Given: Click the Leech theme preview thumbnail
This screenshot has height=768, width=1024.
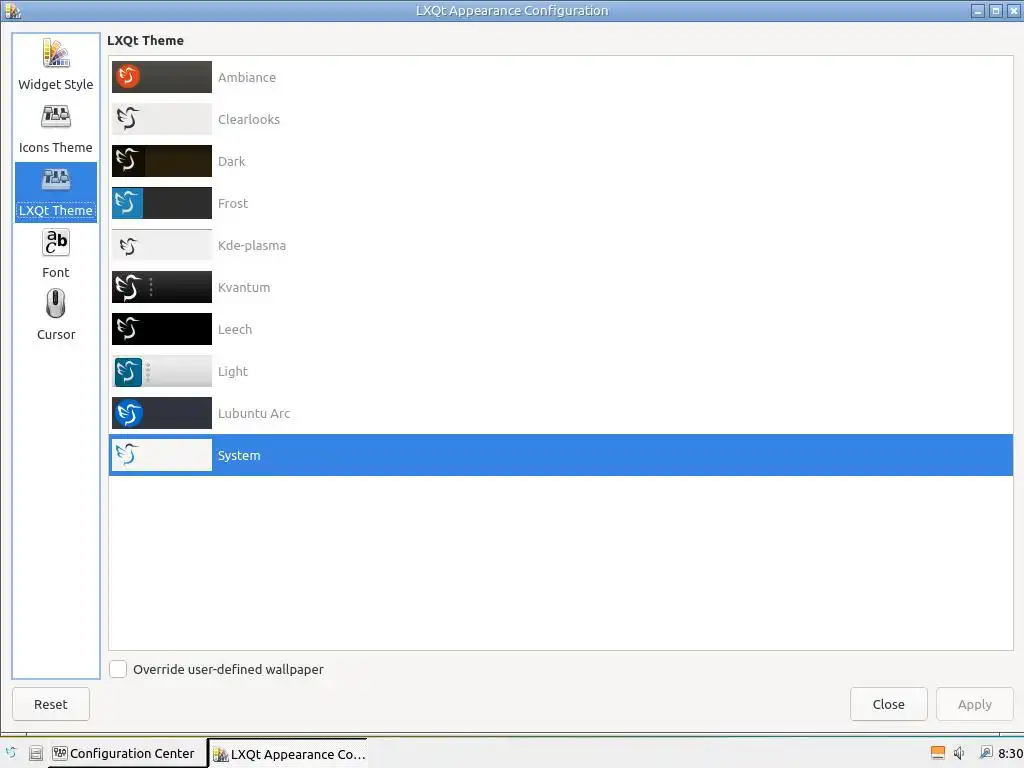Looking at the screenshot, I should point(162,329).
